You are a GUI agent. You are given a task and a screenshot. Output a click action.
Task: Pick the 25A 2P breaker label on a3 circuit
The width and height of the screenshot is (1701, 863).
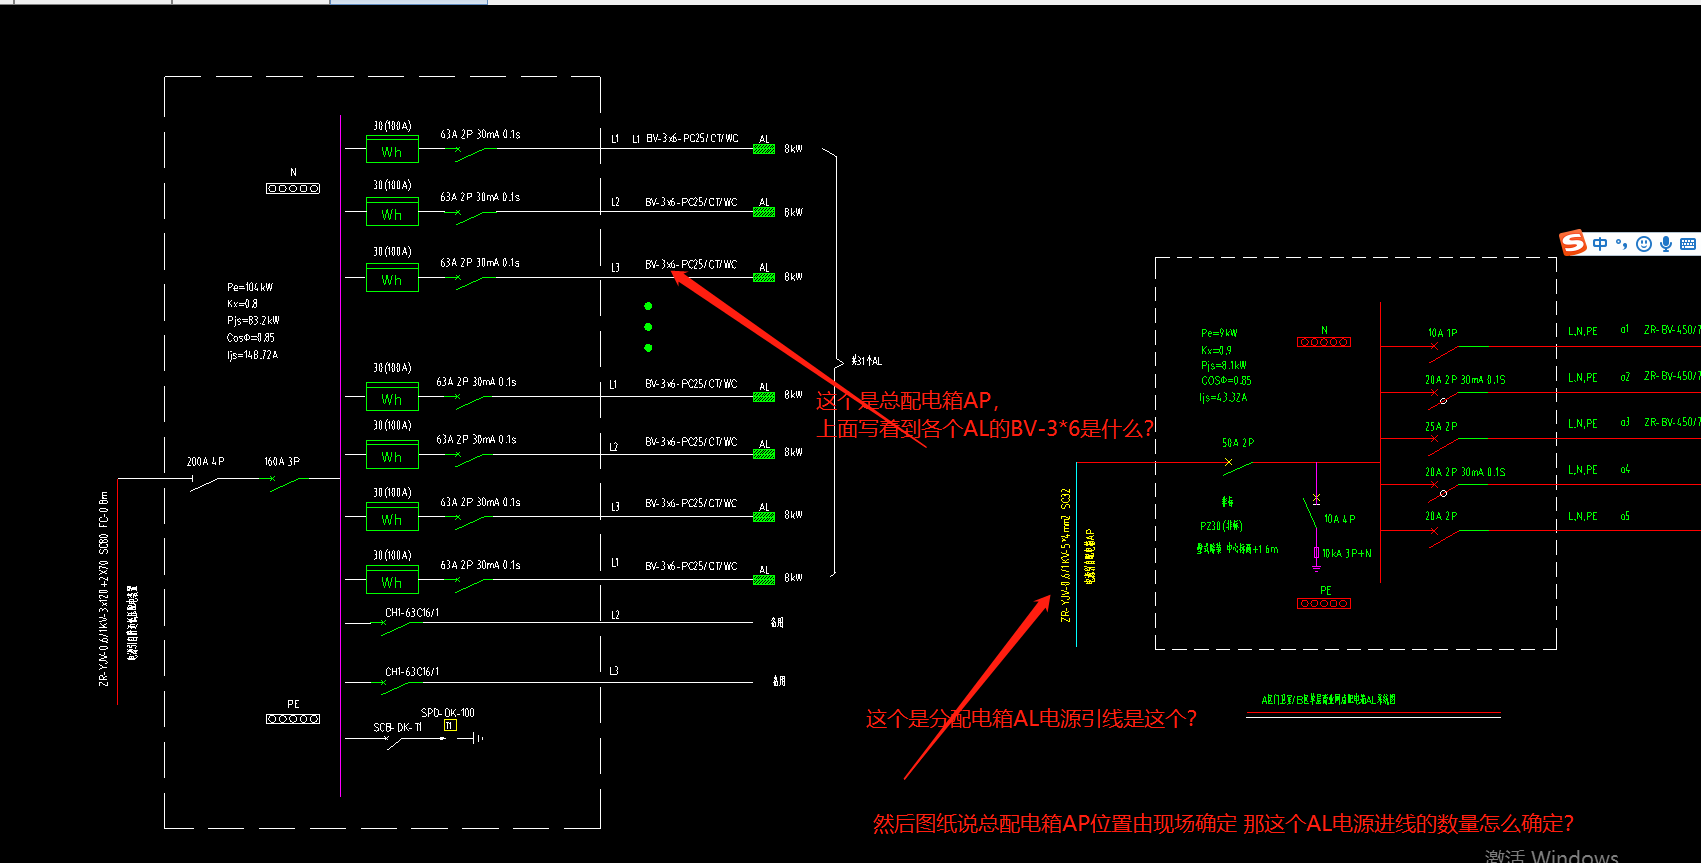(1441, 427)
